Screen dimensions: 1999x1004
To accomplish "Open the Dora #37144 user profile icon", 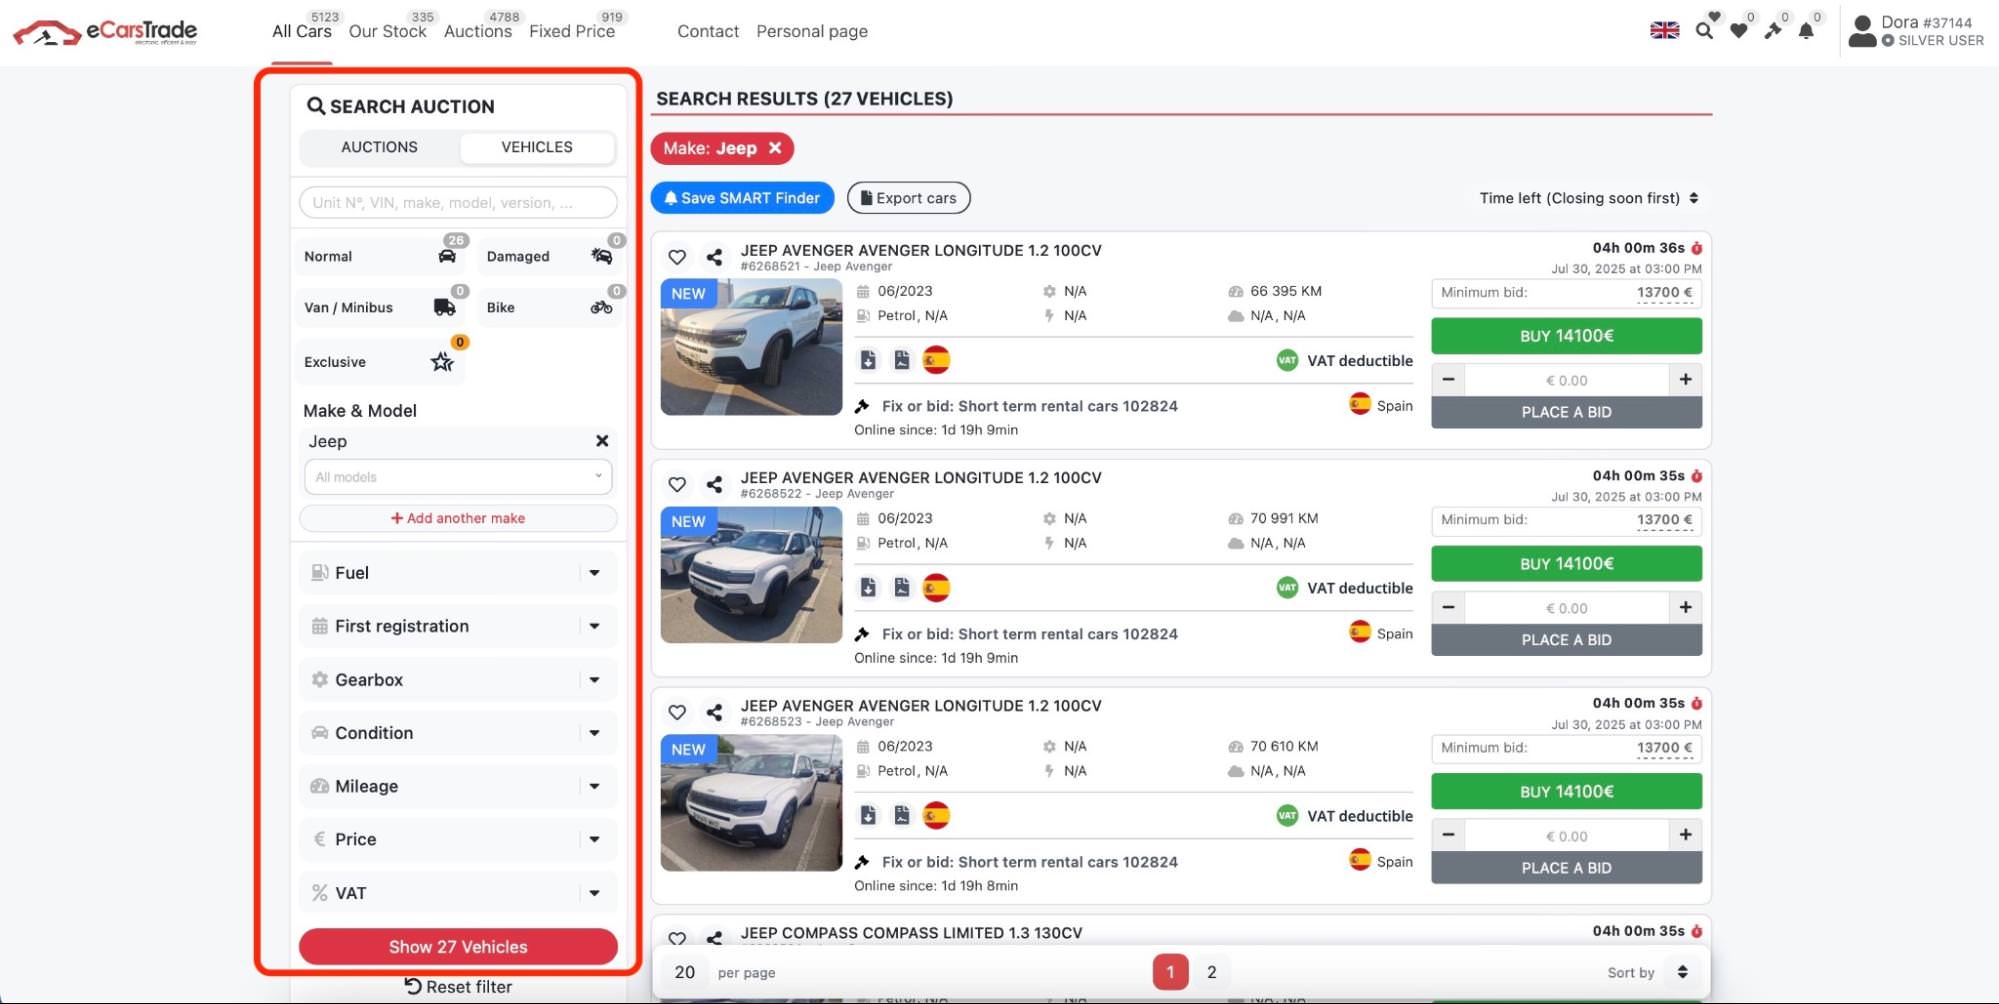I will pyautogui.click(x=1862, y=31).
